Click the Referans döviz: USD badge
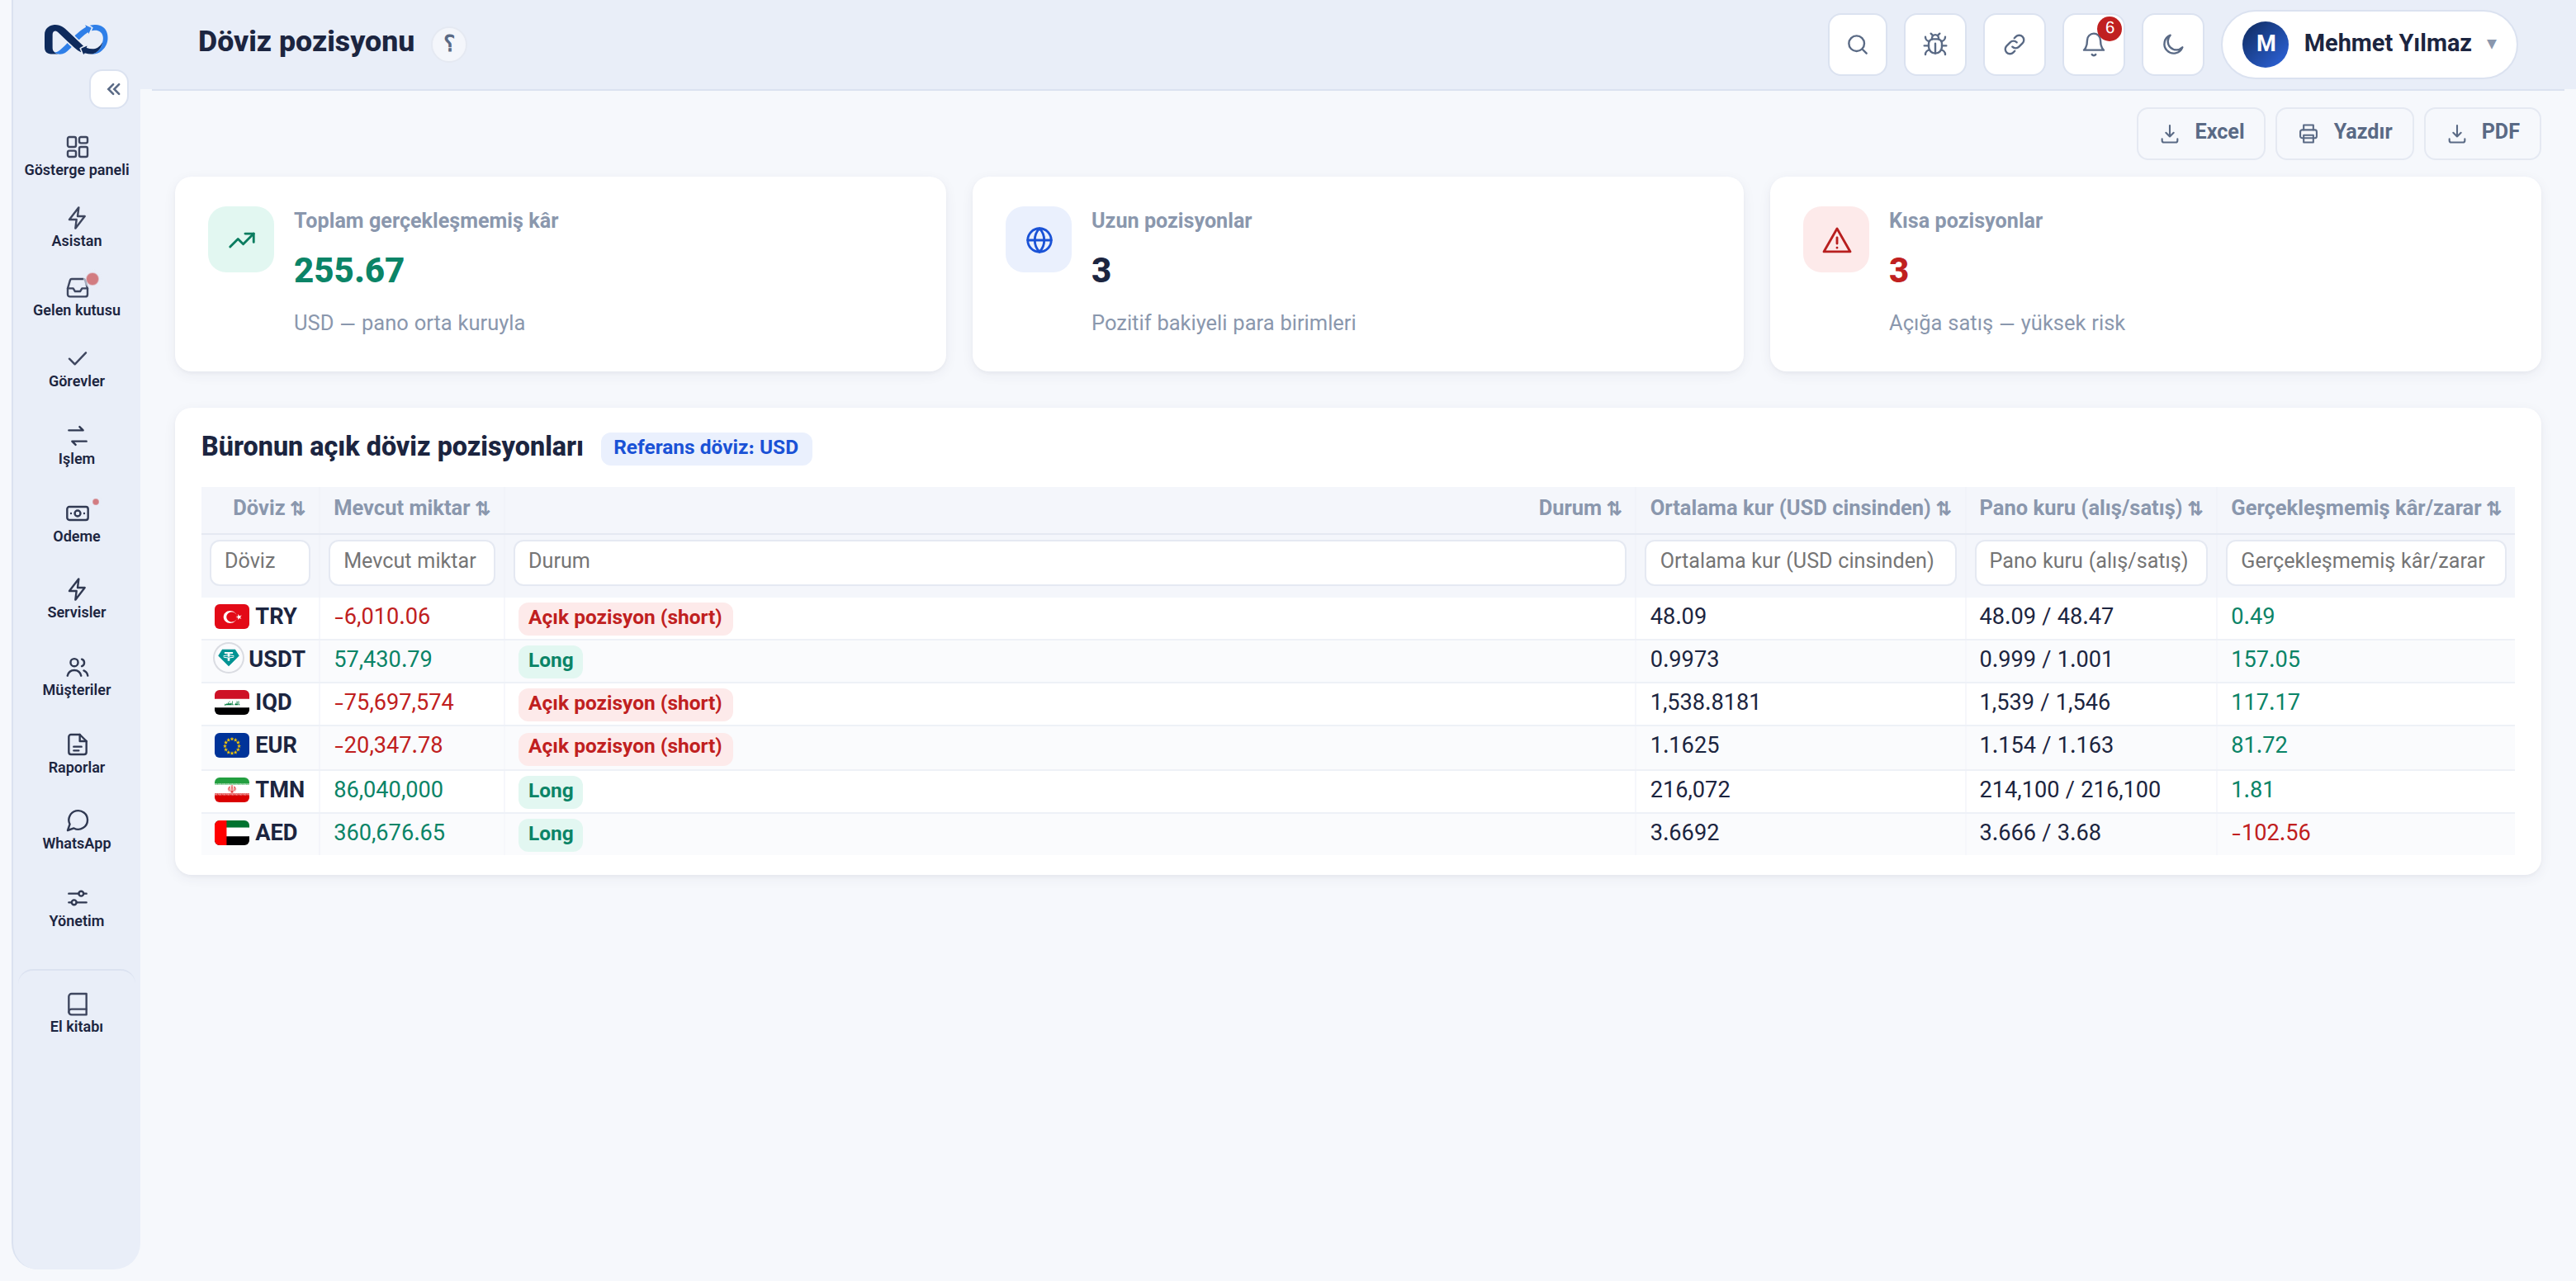This screenshot has width=2576, height=1281. pos(705,448)
